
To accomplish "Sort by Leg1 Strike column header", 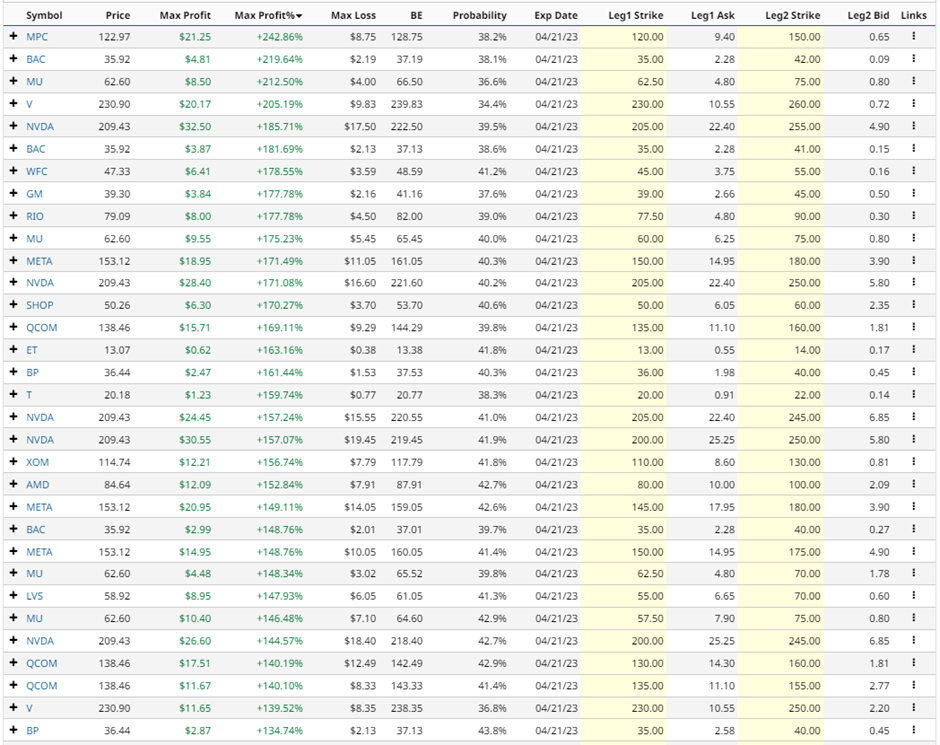I will click(x=635, y=16).
